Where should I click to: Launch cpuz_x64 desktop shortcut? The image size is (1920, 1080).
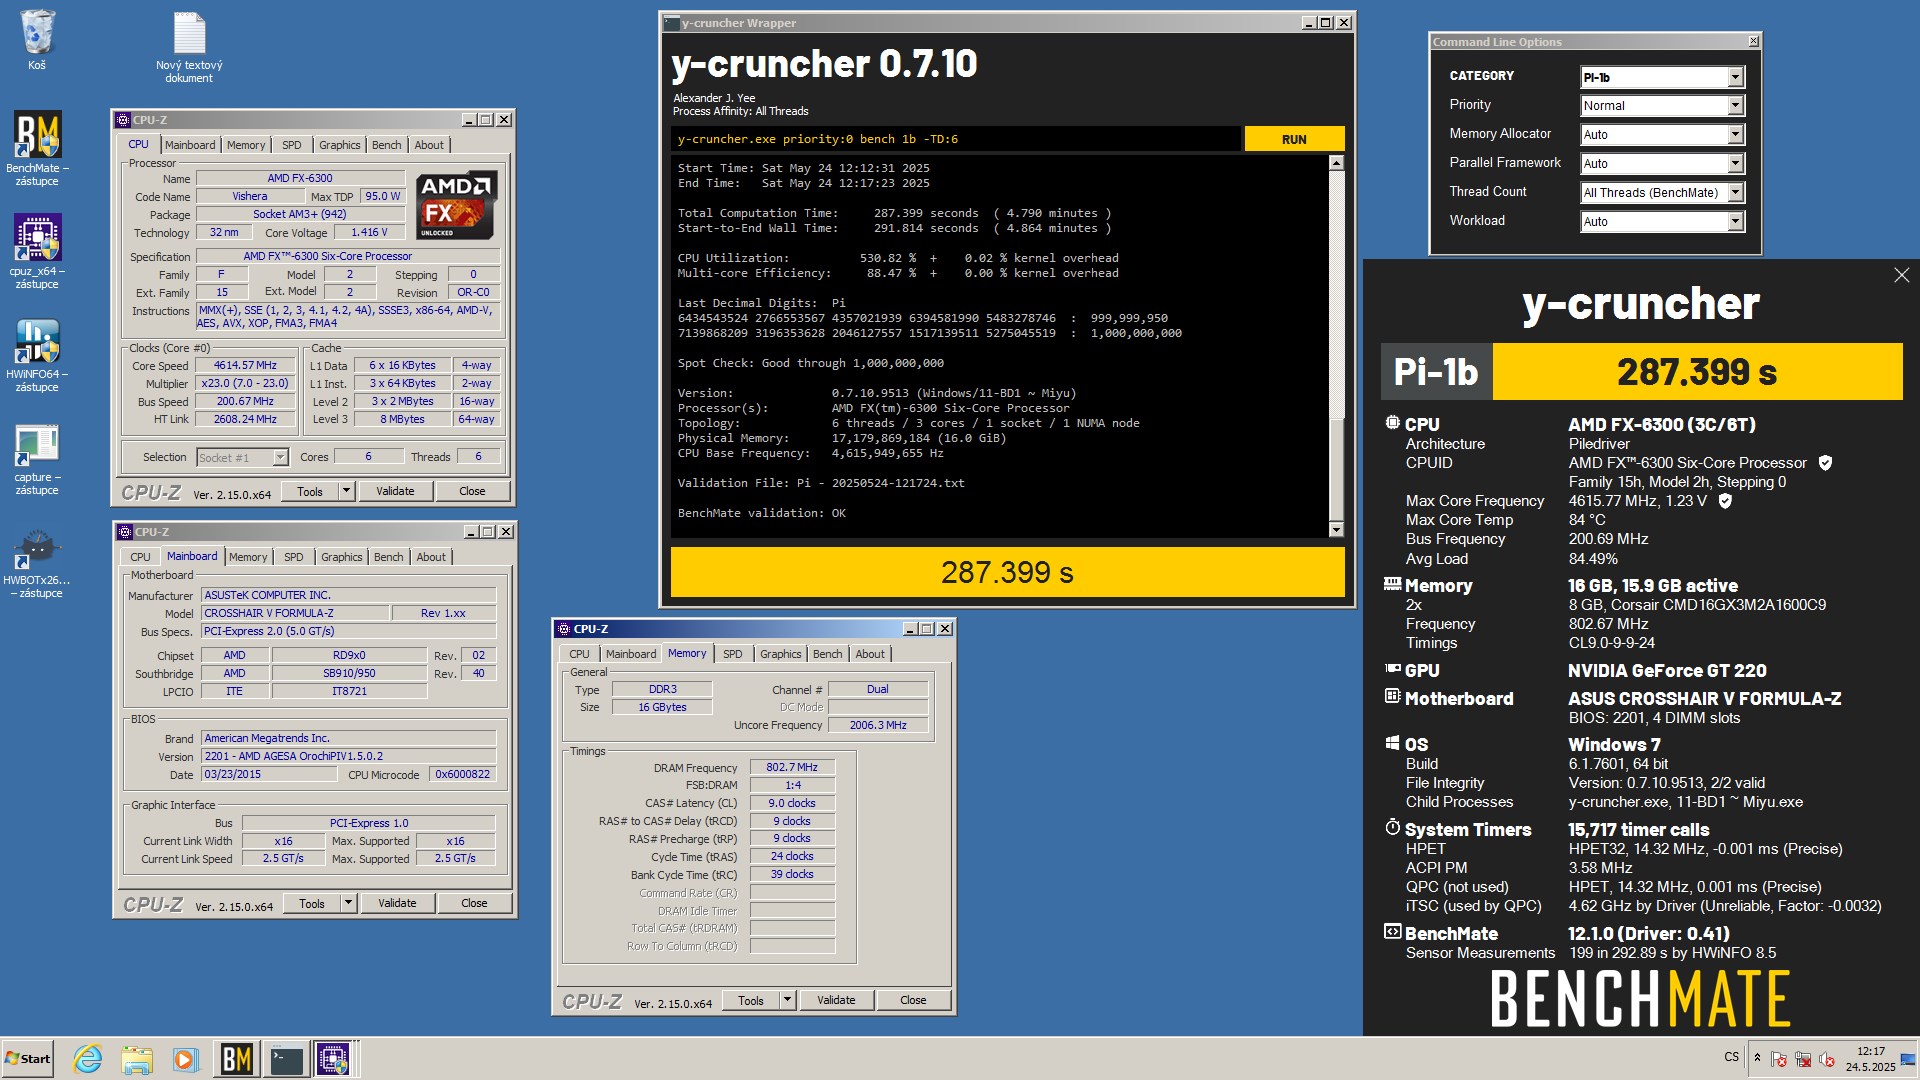pos(37,251)
